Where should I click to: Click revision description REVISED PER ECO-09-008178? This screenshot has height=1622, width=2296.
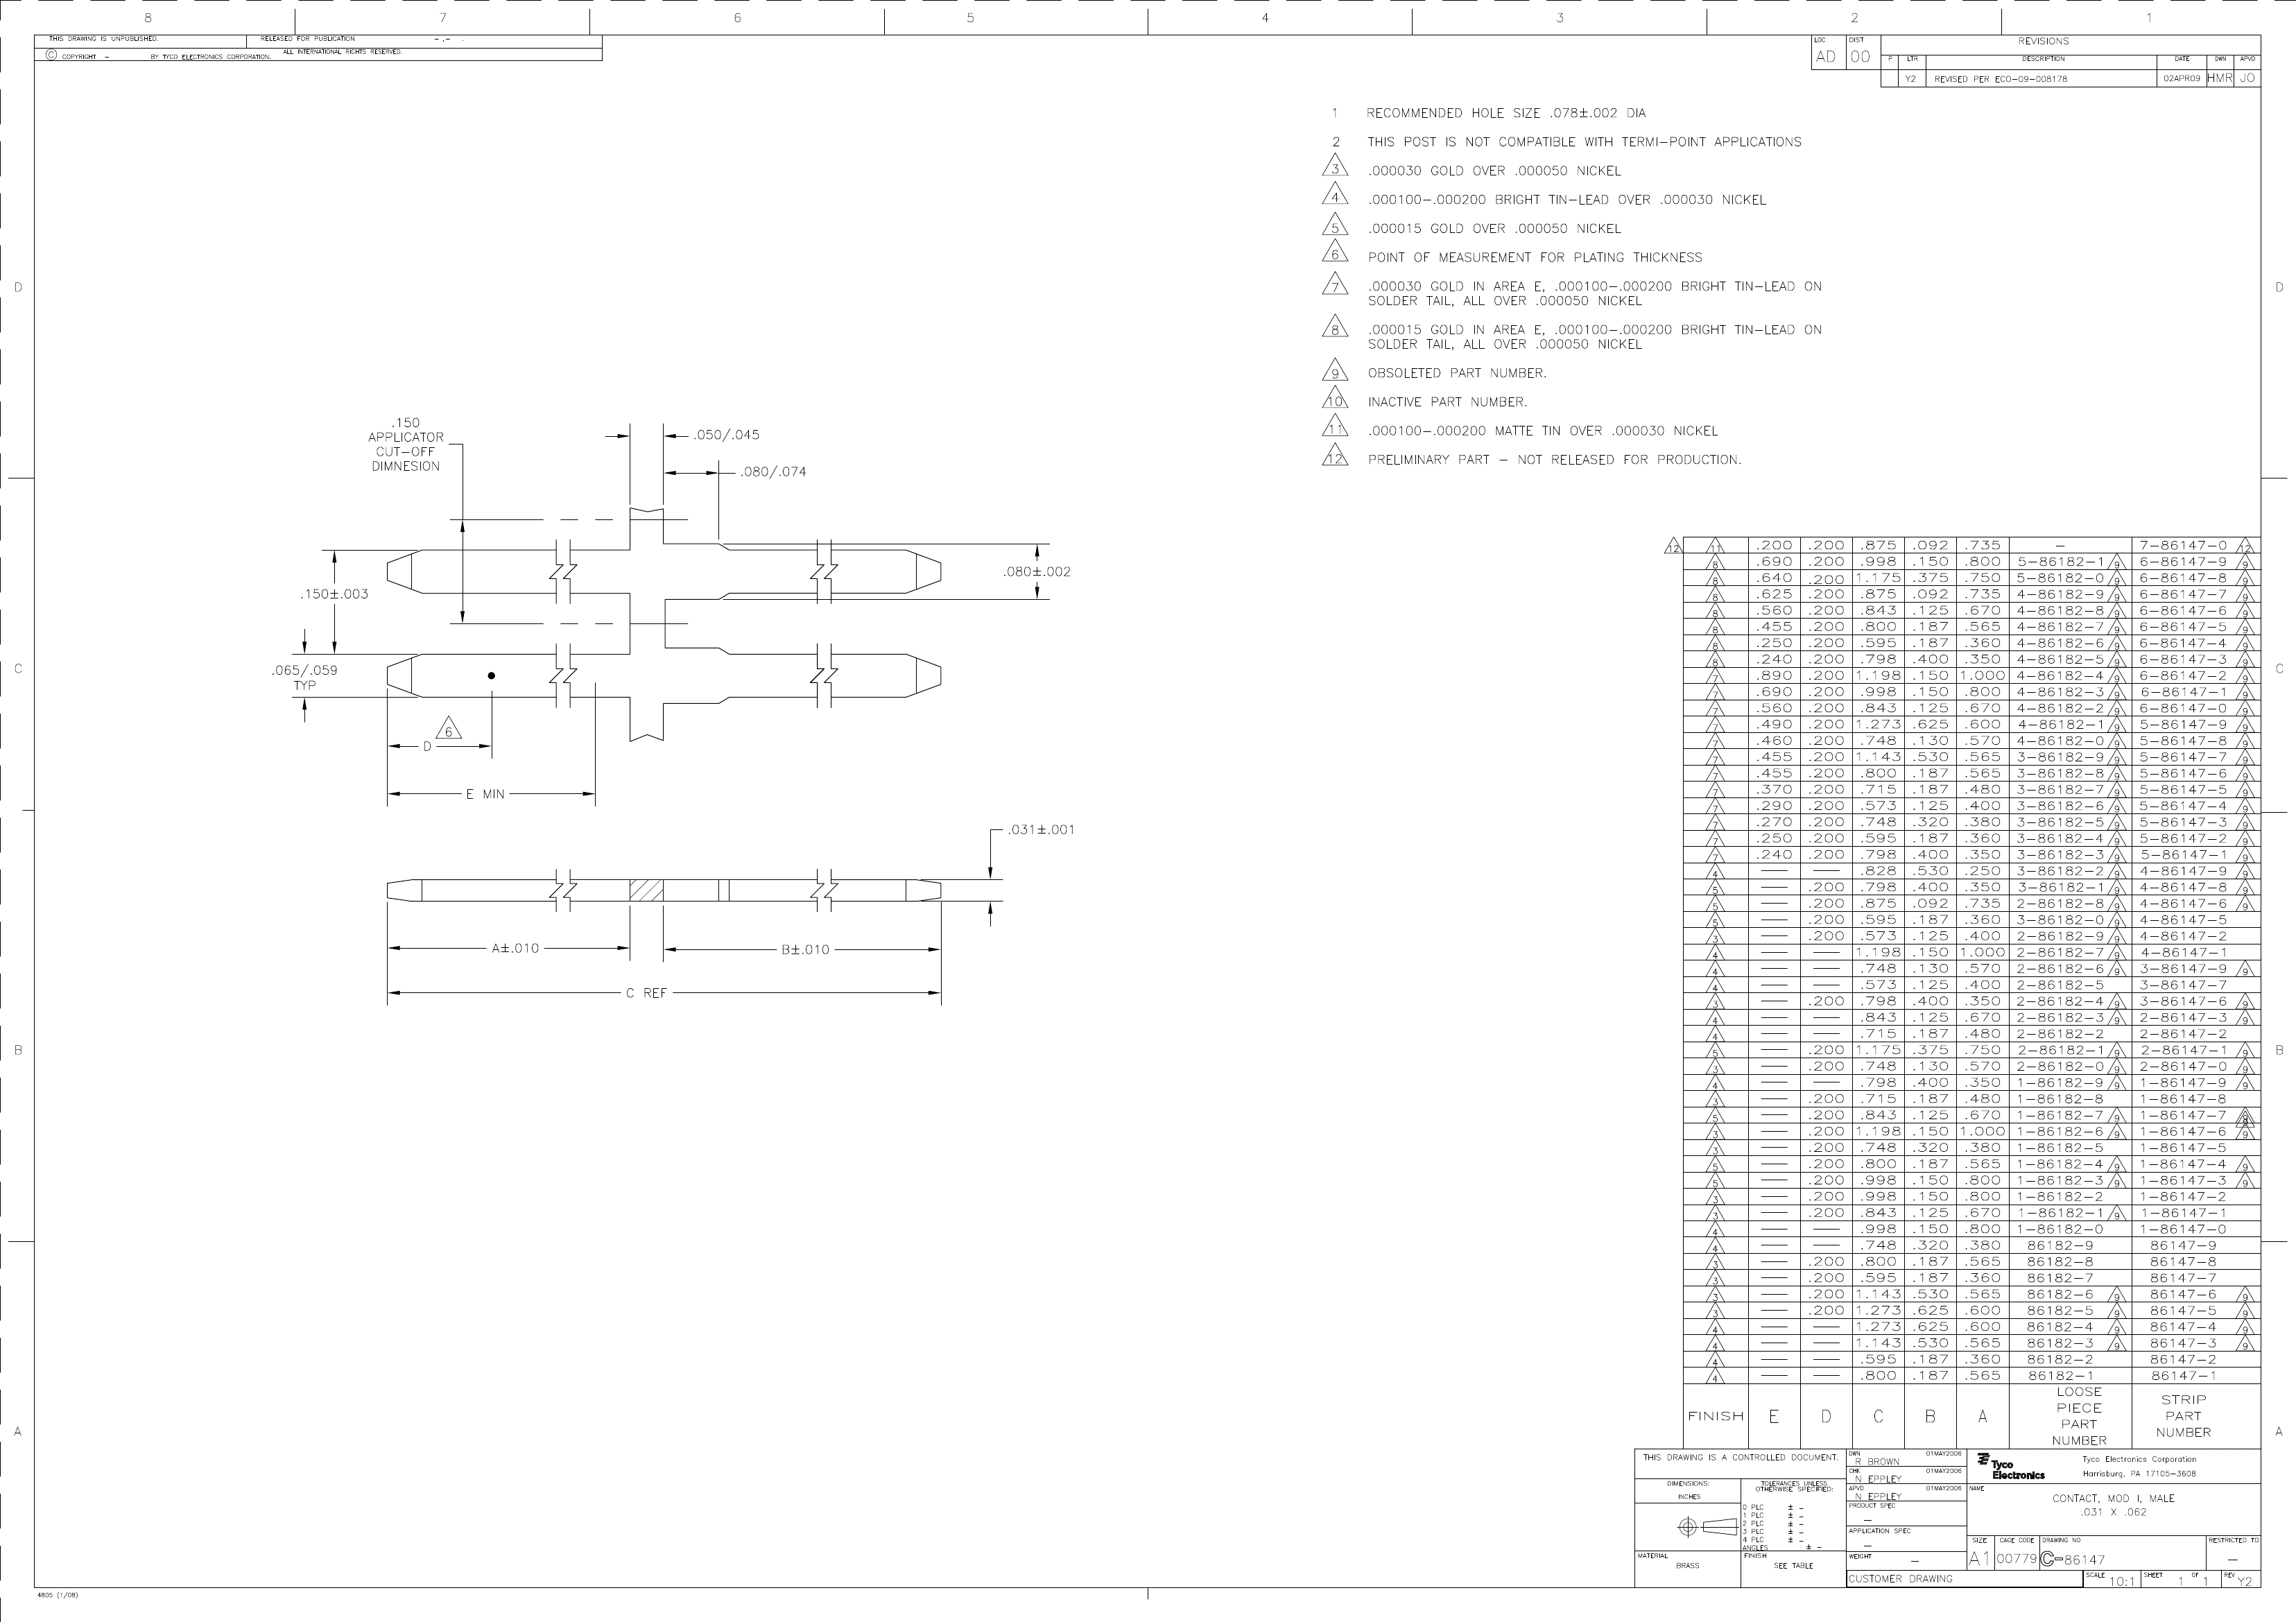[x=2001, y=79]
